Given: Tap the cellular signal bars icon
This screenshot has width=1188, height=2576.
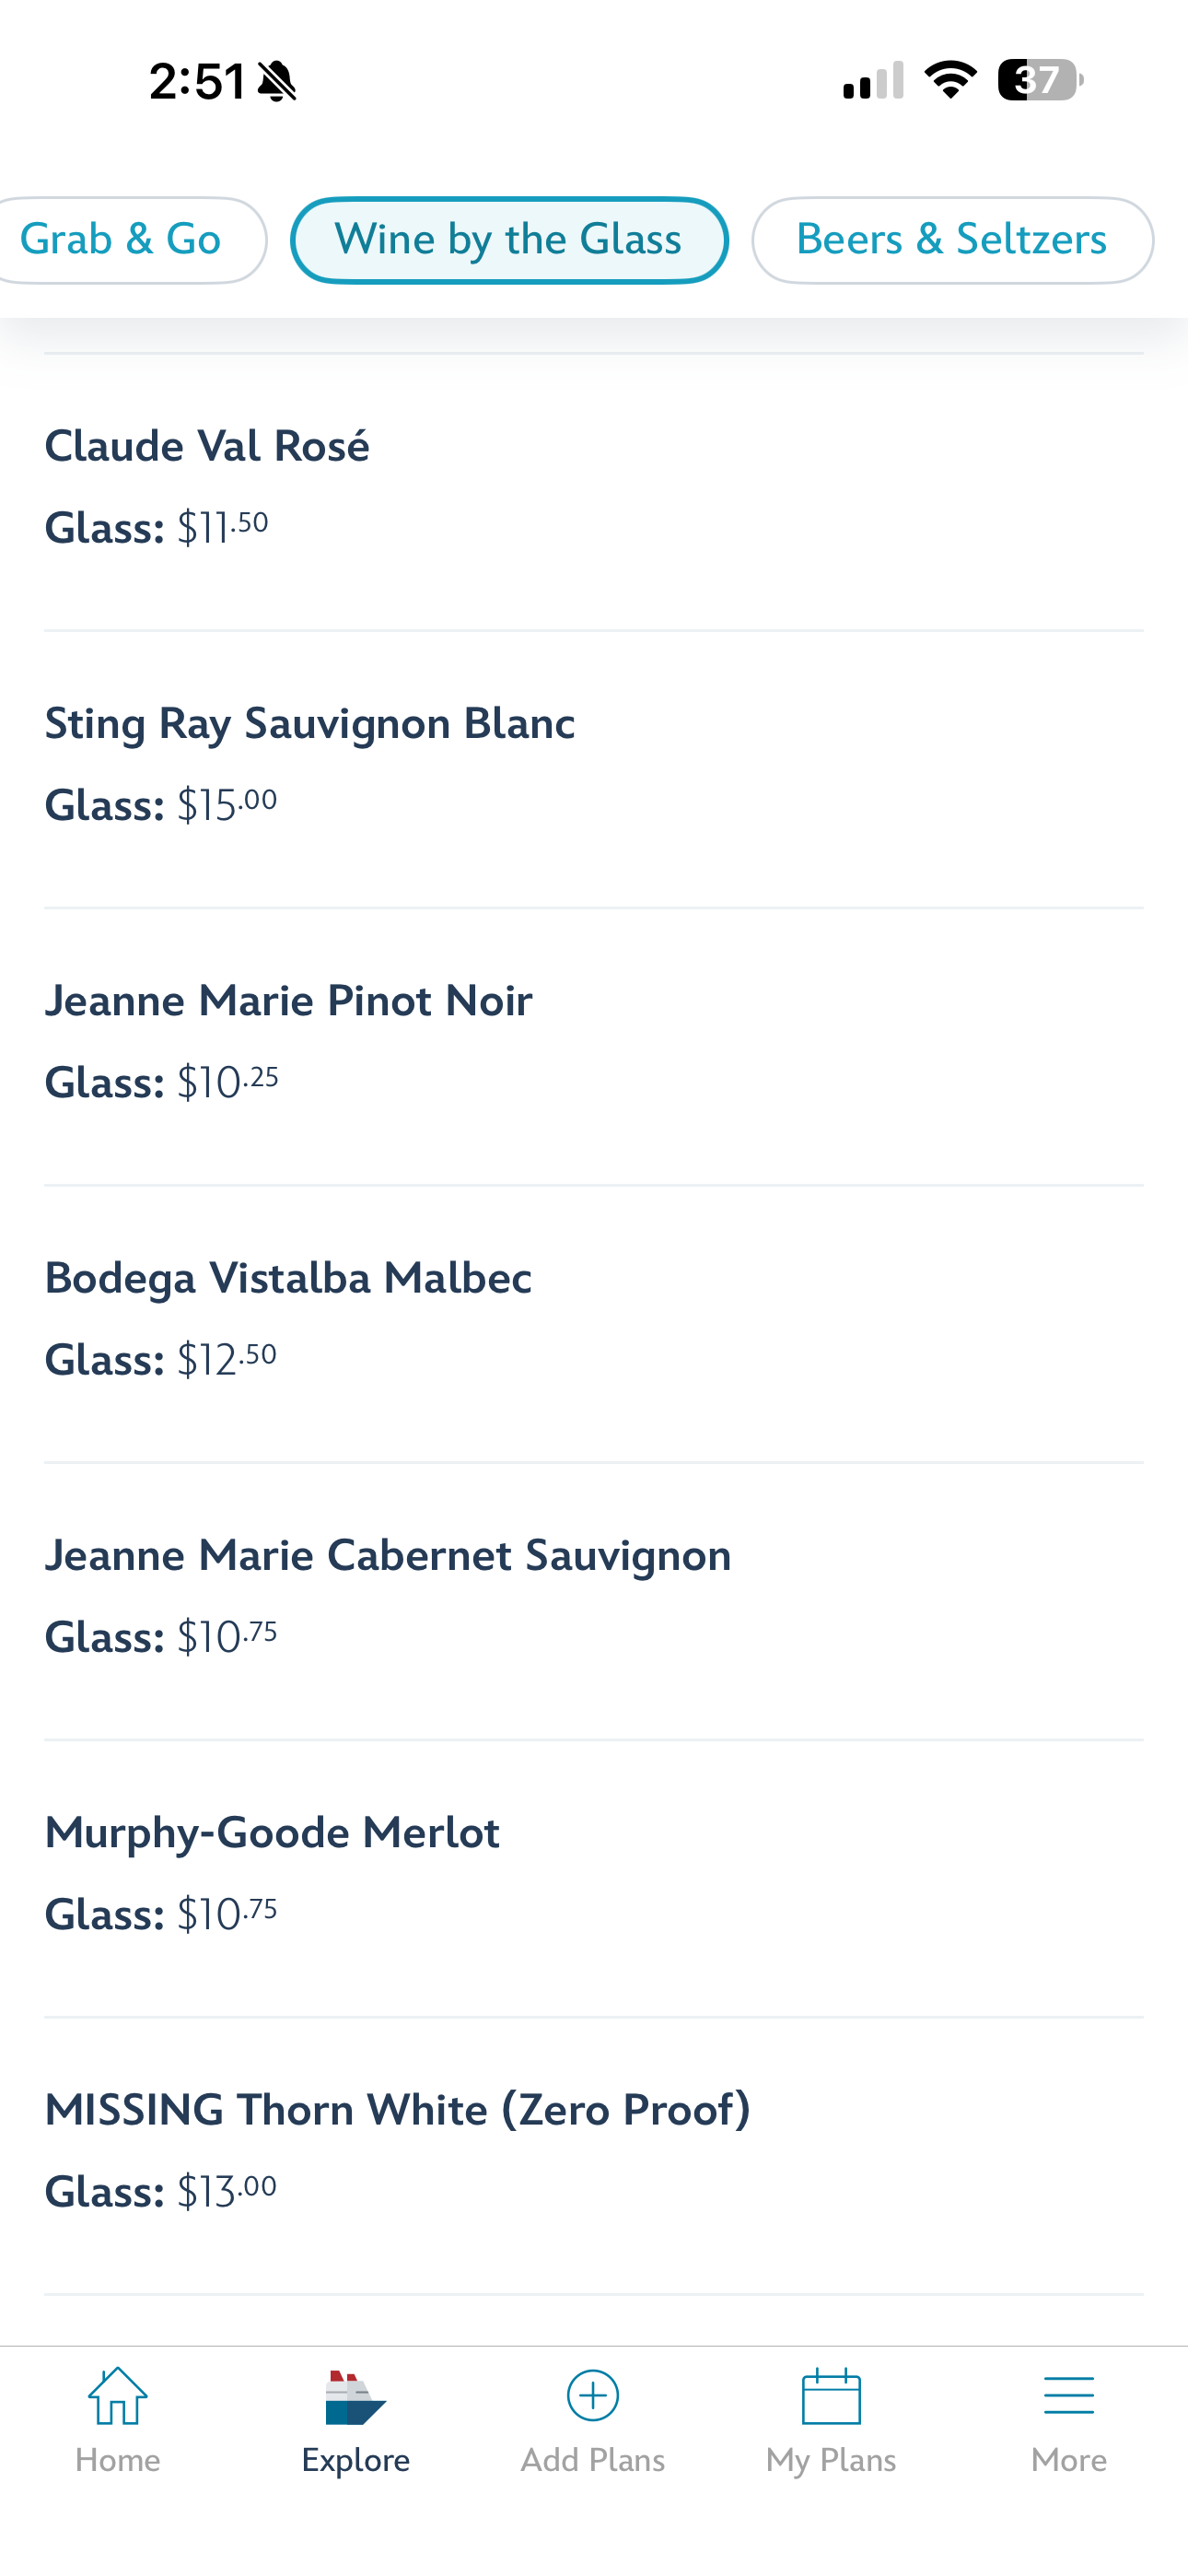Looking at the screenshot, I should point(873,81).
